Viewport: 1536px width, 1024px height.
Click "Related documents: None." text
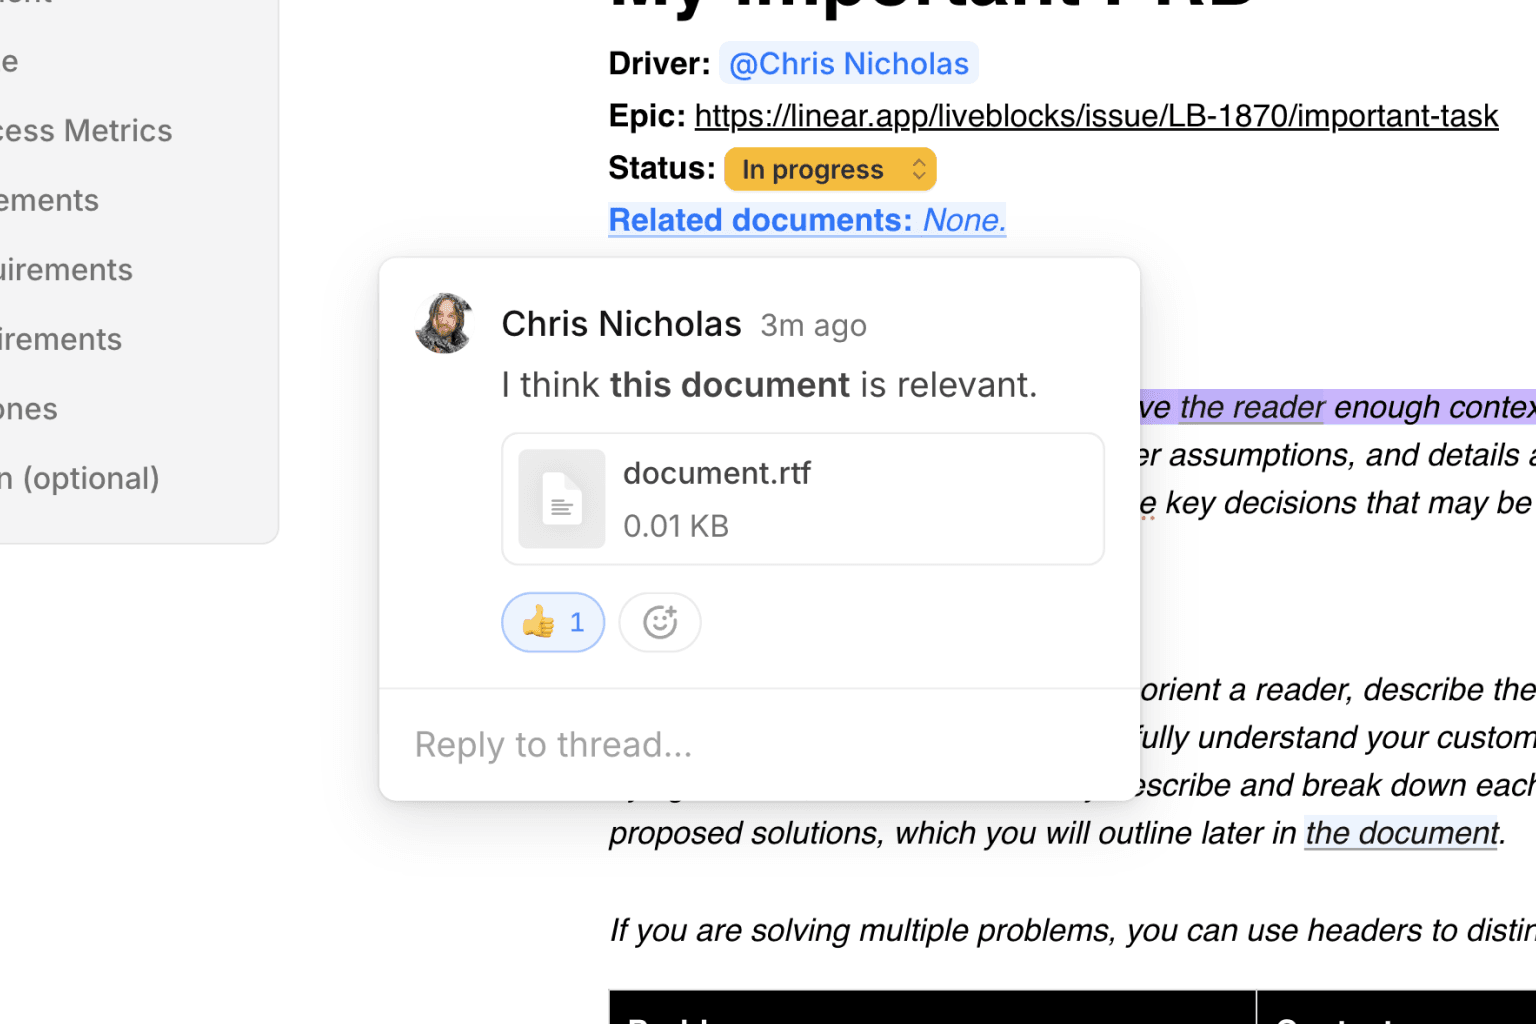(x=806, y=219)
